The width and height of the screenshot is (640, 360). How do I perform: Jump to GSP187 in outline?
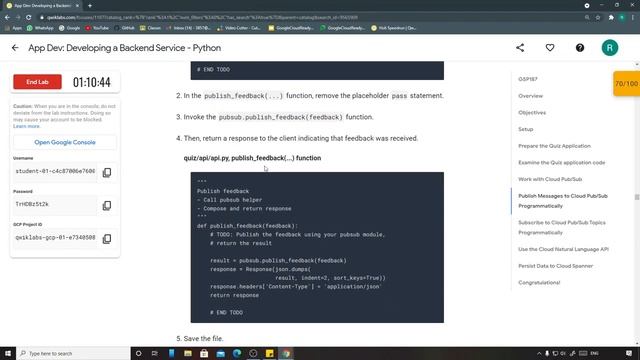pyautogui.click(x=528, y=79)
